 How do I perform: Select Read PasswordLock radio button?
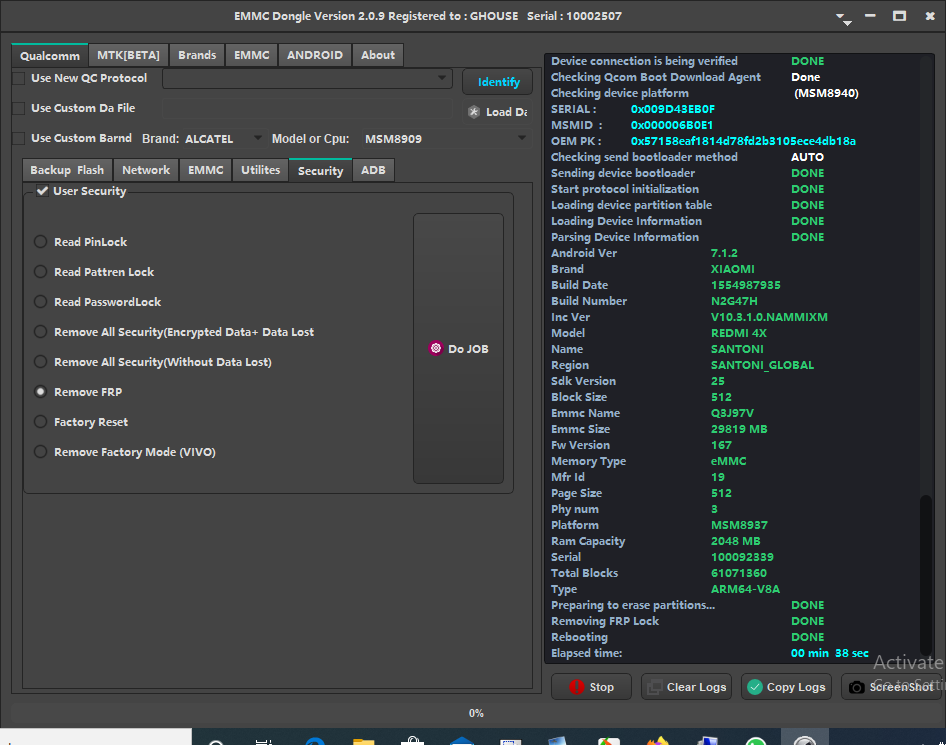click(40, 302)
